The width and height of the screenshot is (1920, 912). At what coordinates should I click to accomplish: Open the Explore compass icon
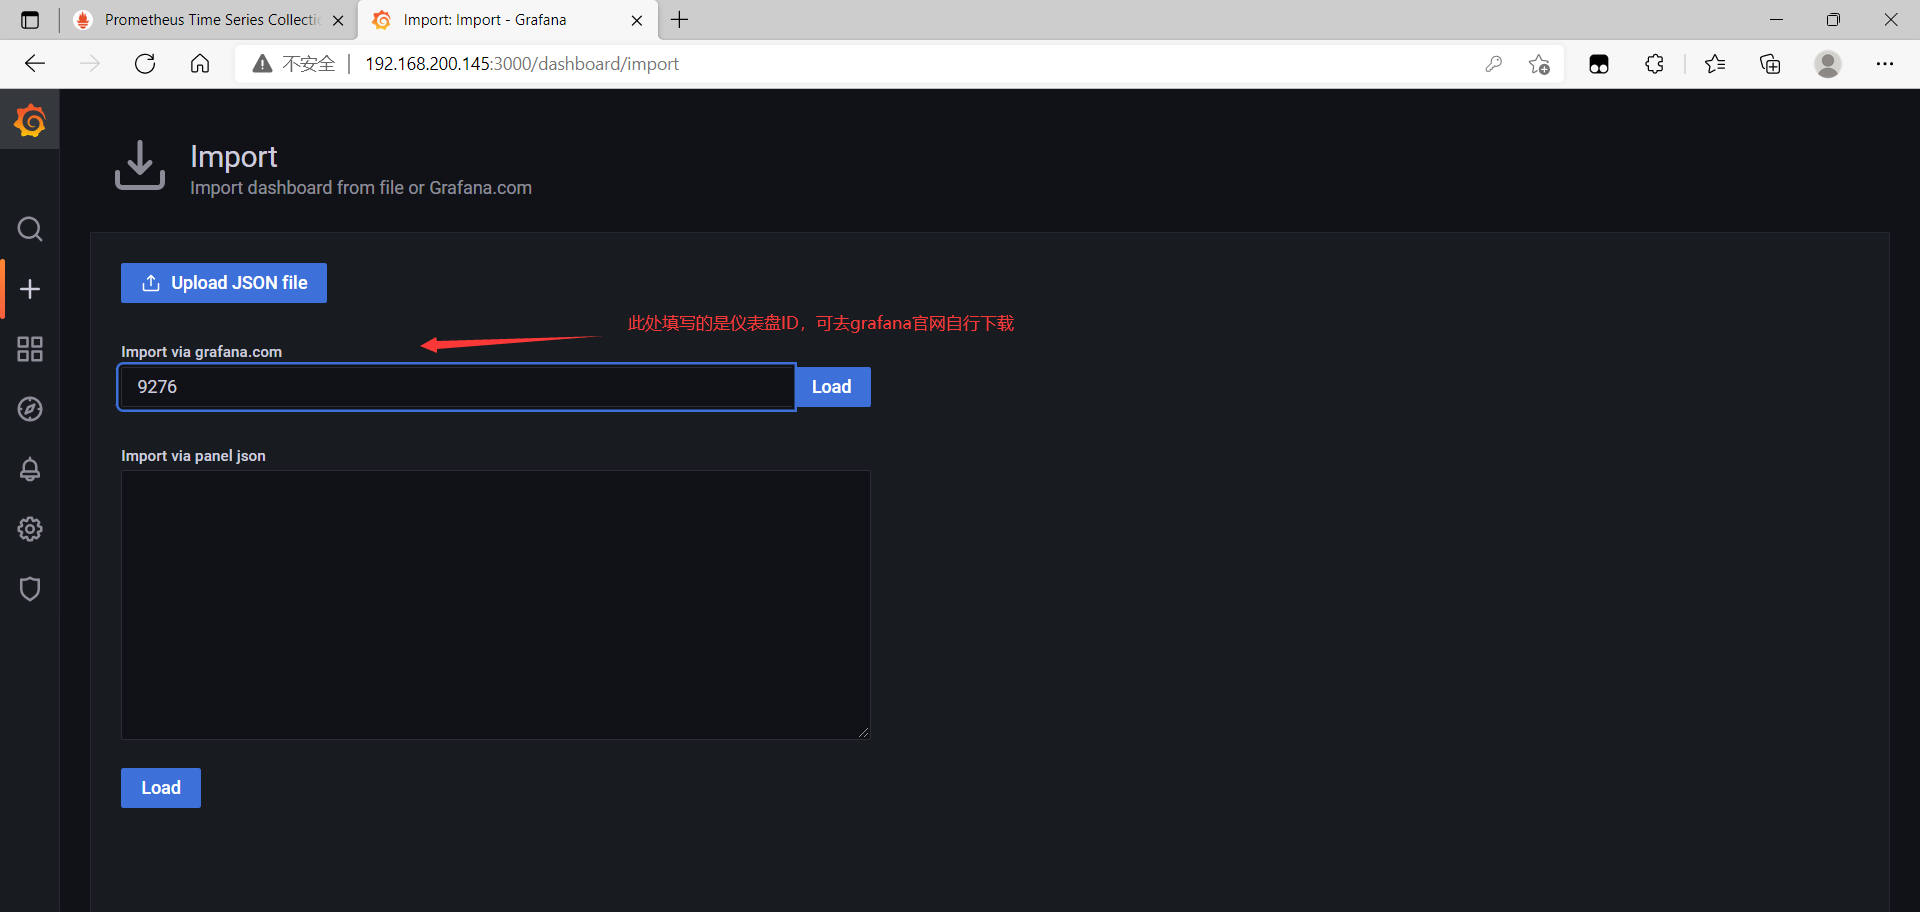tap(30, 409)
